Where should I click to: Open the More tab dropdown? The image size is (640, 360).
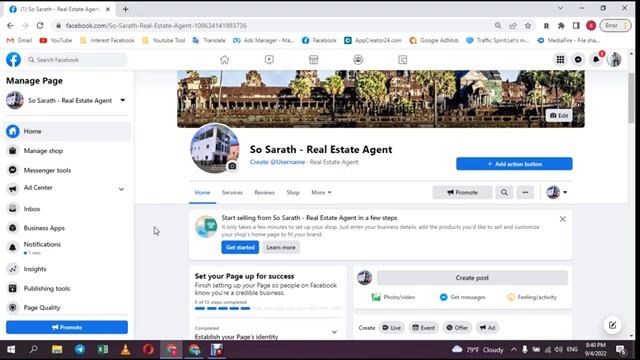(x=321, y=192)
